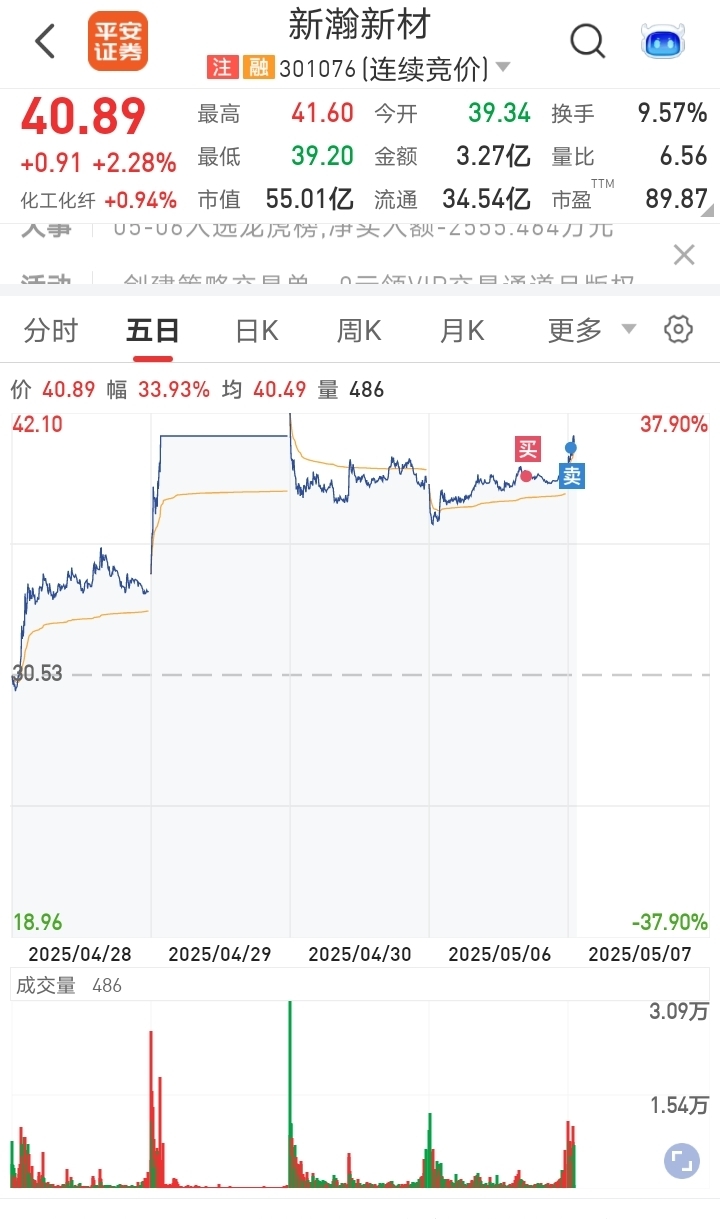Open the search magnifier icon
720x1219 pixels.
pyautogui.click(x=588, y=42)
